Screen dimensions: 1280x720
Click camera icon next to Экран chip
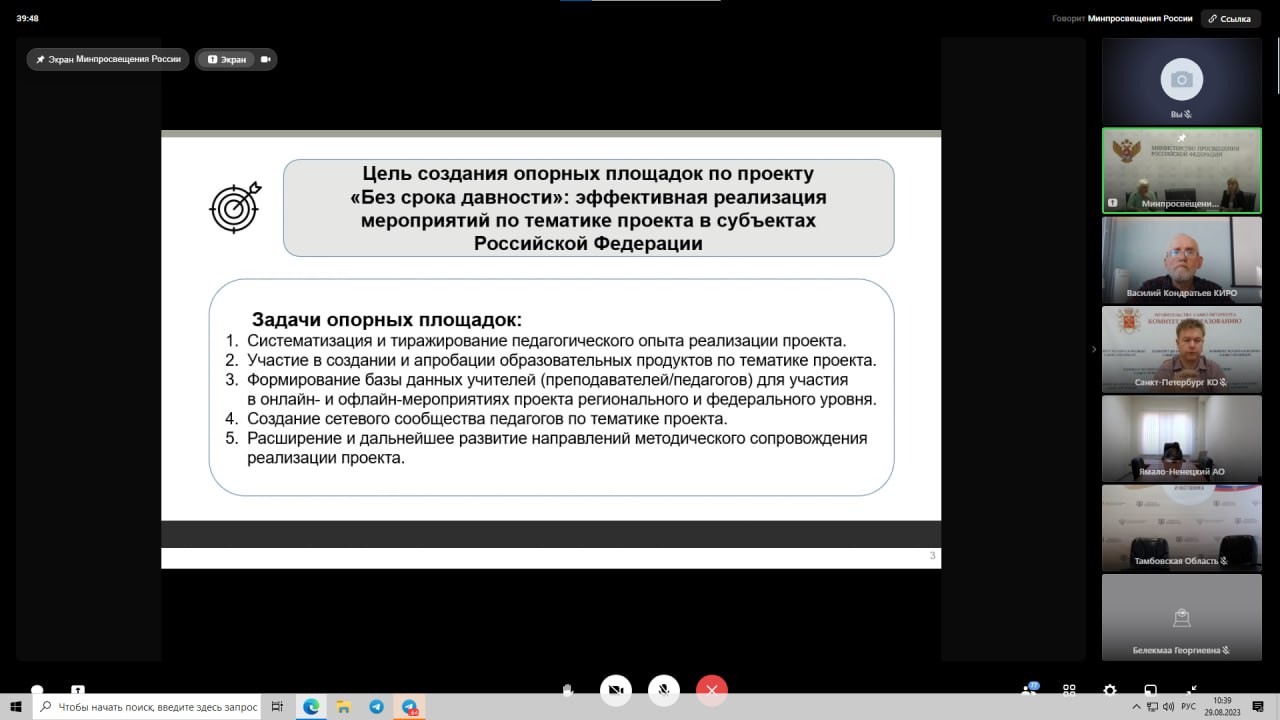[266, 59]
